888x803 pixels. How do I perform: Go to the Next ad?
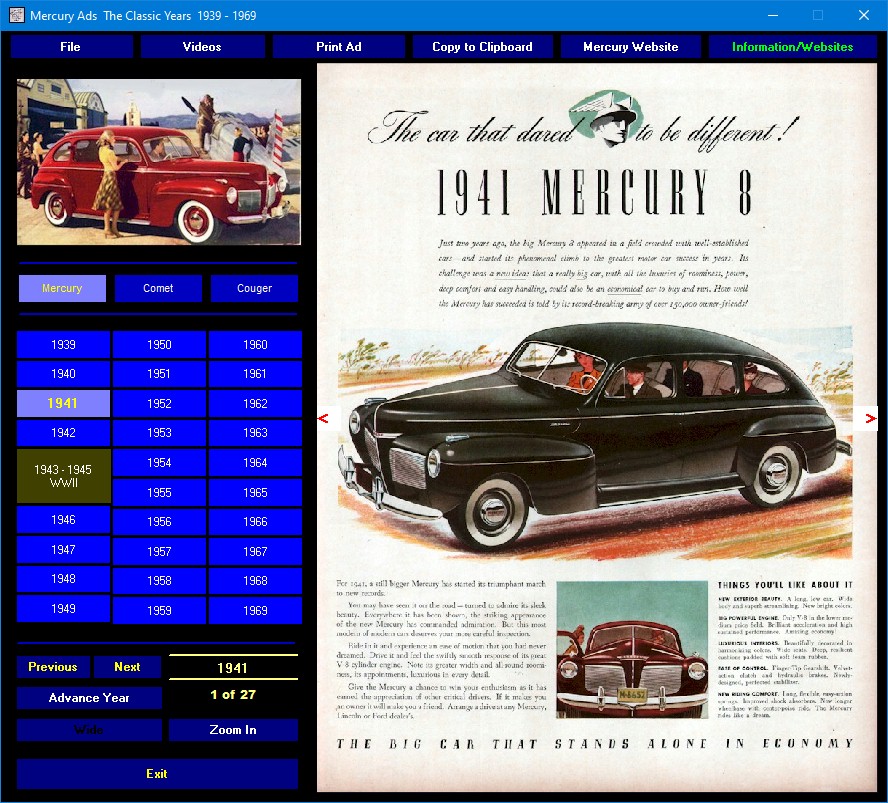click(127, 667)
